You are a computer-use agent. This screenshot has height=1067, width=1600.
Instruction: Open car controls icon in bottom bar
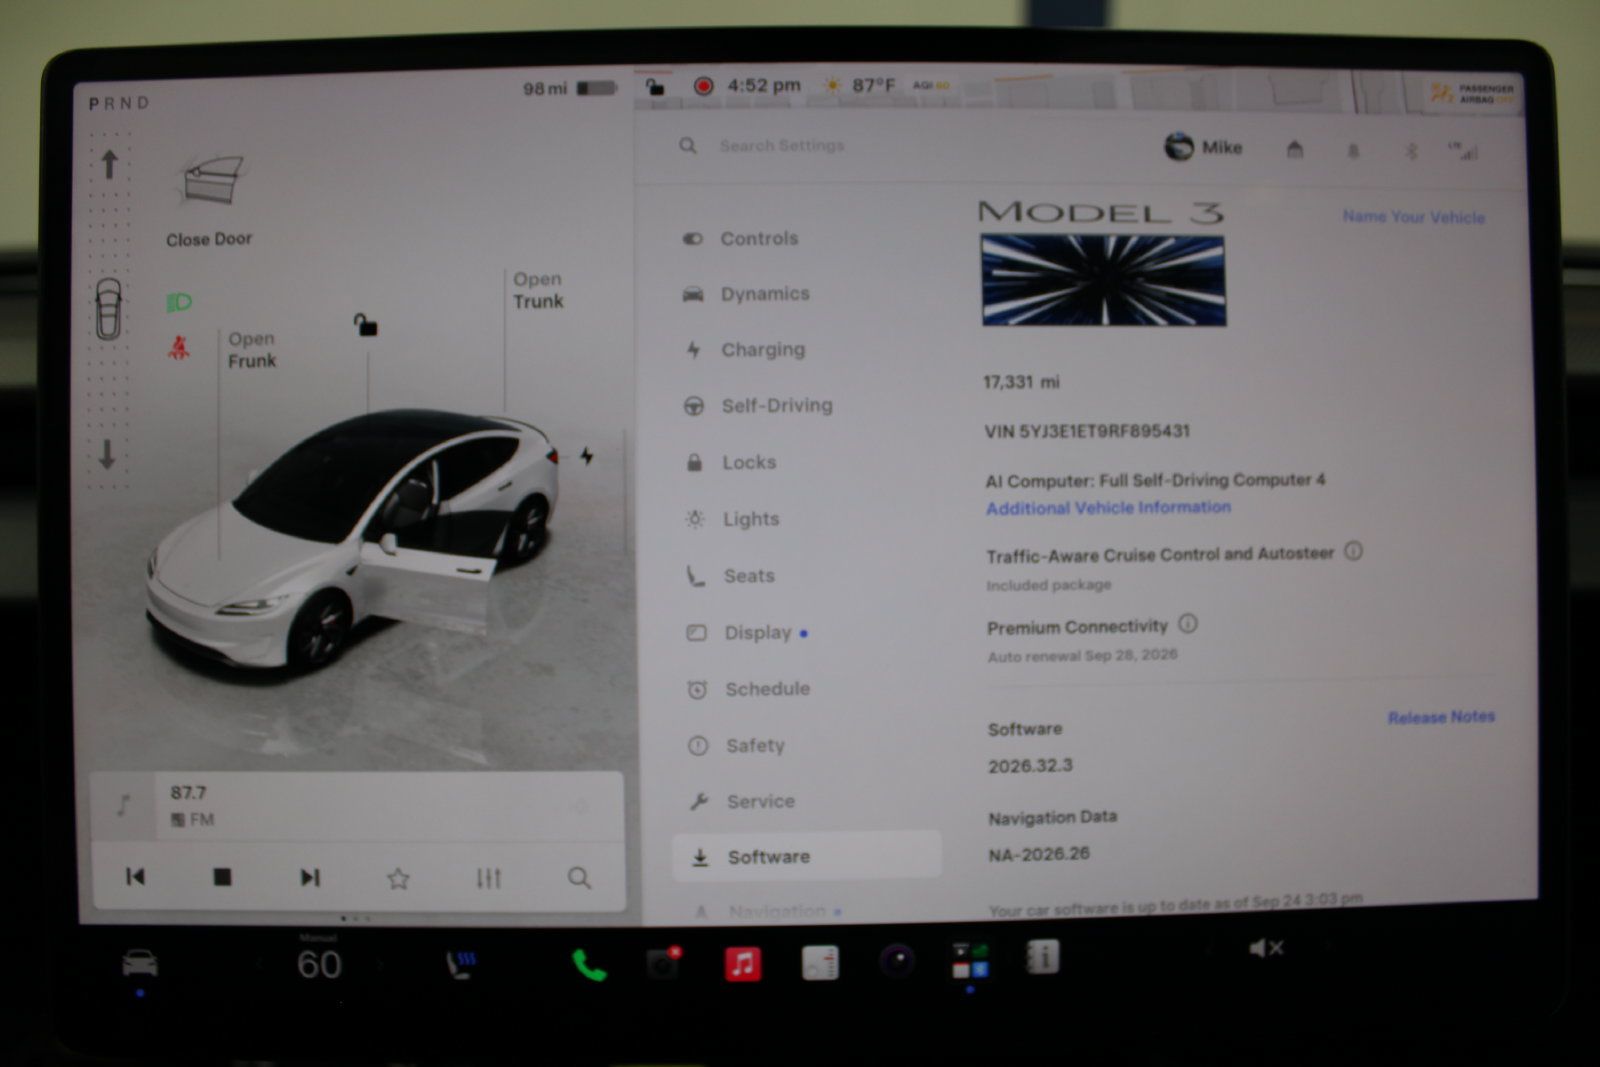[140, 963]
